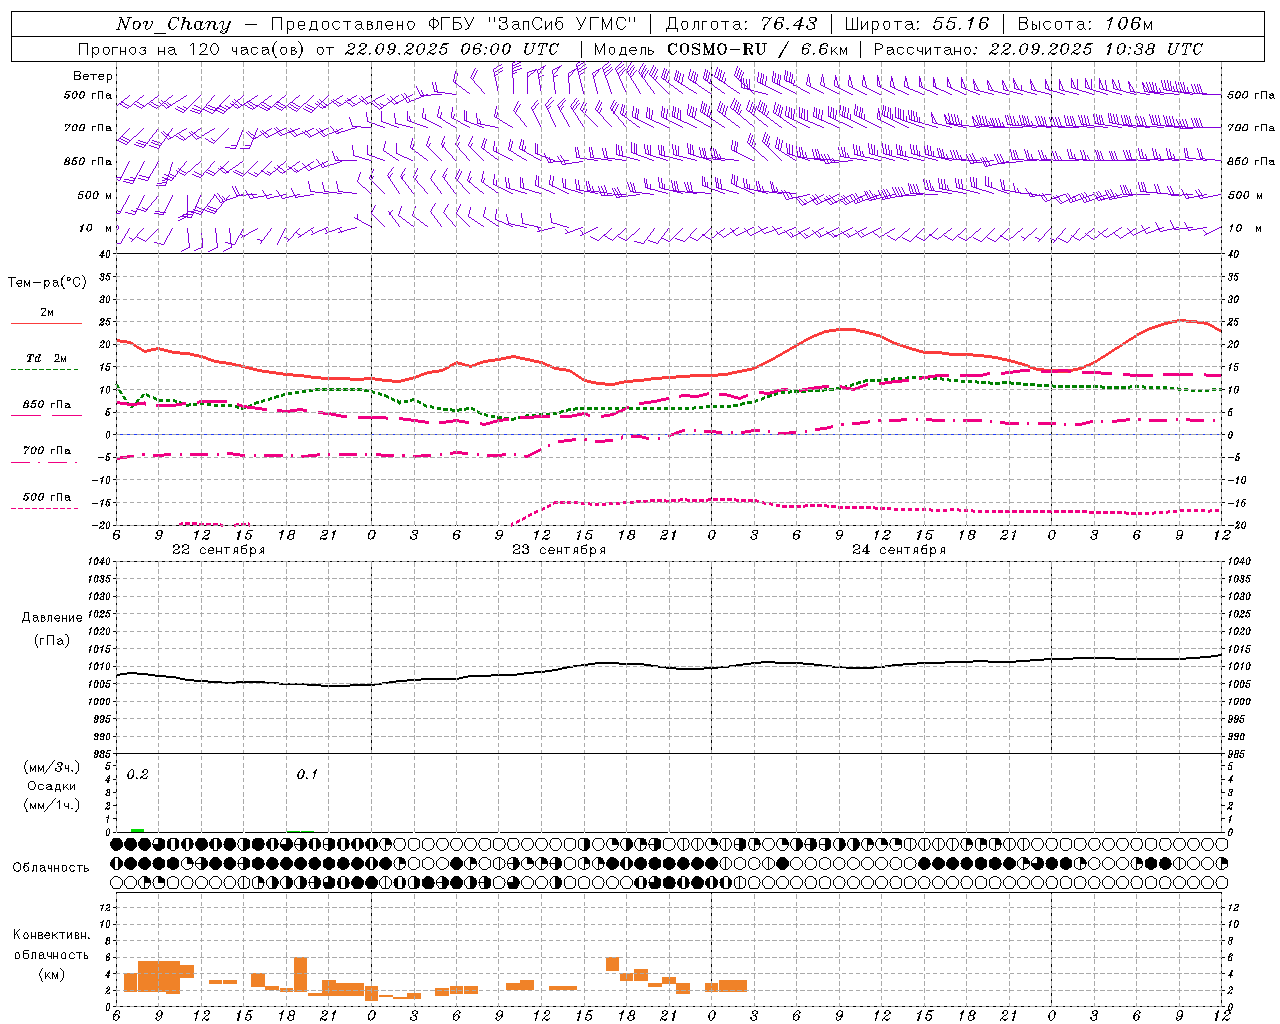Click the 'Модель COSMO-RU / 6.6км' label
The height and width of the screenshot is (1024, 1280).
click(721, 49)
